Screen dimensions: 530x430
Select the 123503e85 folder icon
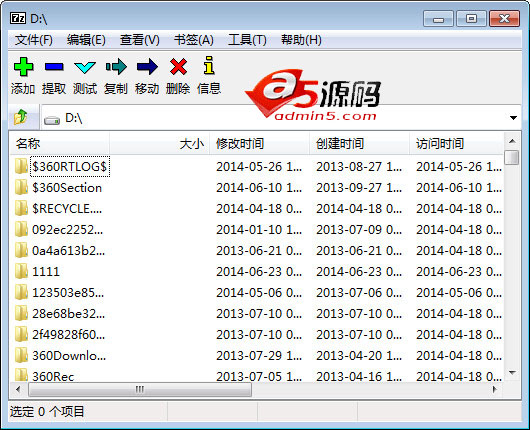coord(21,292)
